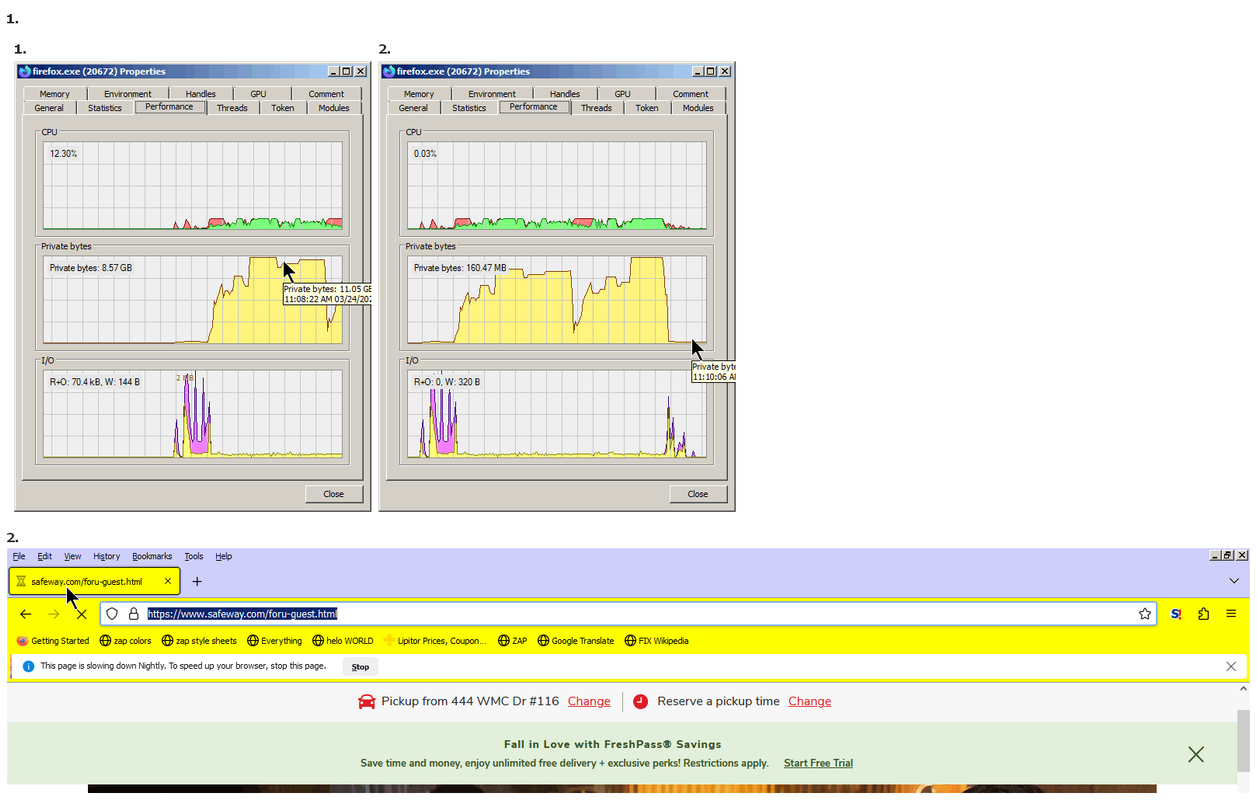Switch to Threads tab in left Properties window
1257x800 pixels.
click(232, 108)
